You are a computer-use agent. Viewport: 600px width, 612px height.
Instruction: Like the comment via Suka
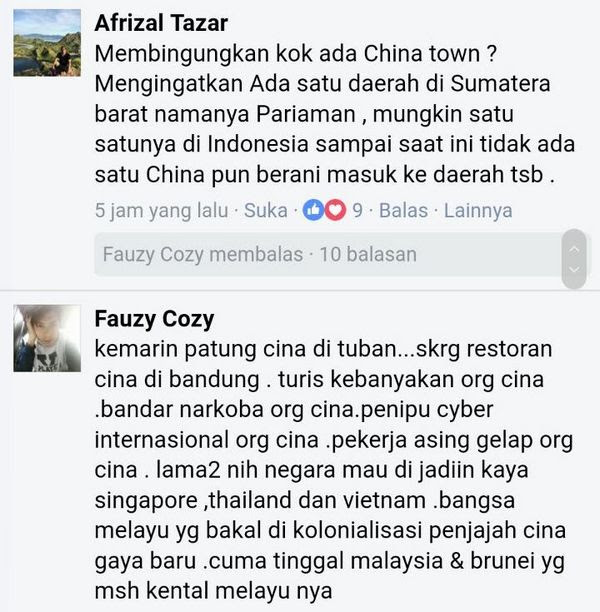click(265, 211)
